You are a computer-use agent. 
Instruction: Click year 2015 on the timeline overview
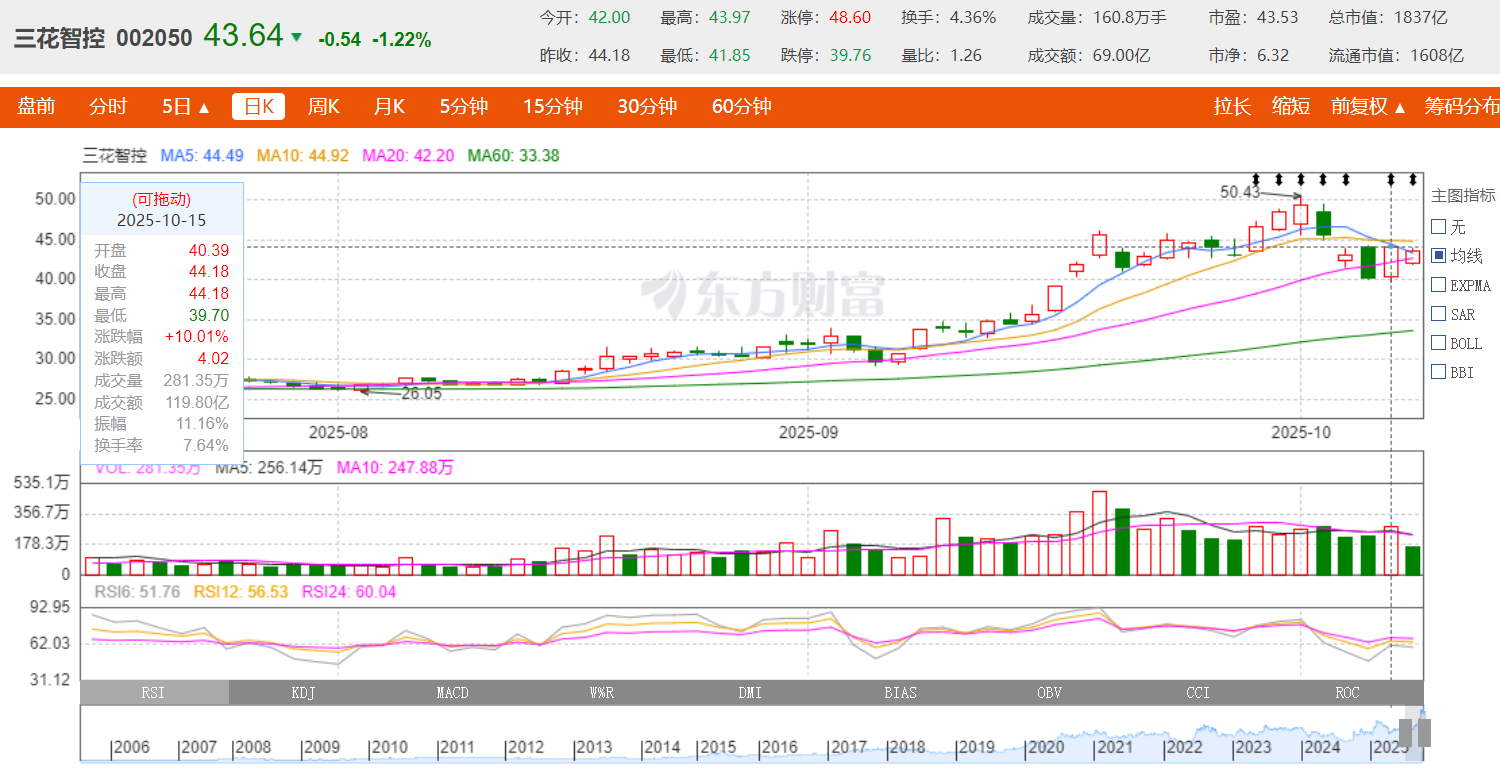[718, 747]
